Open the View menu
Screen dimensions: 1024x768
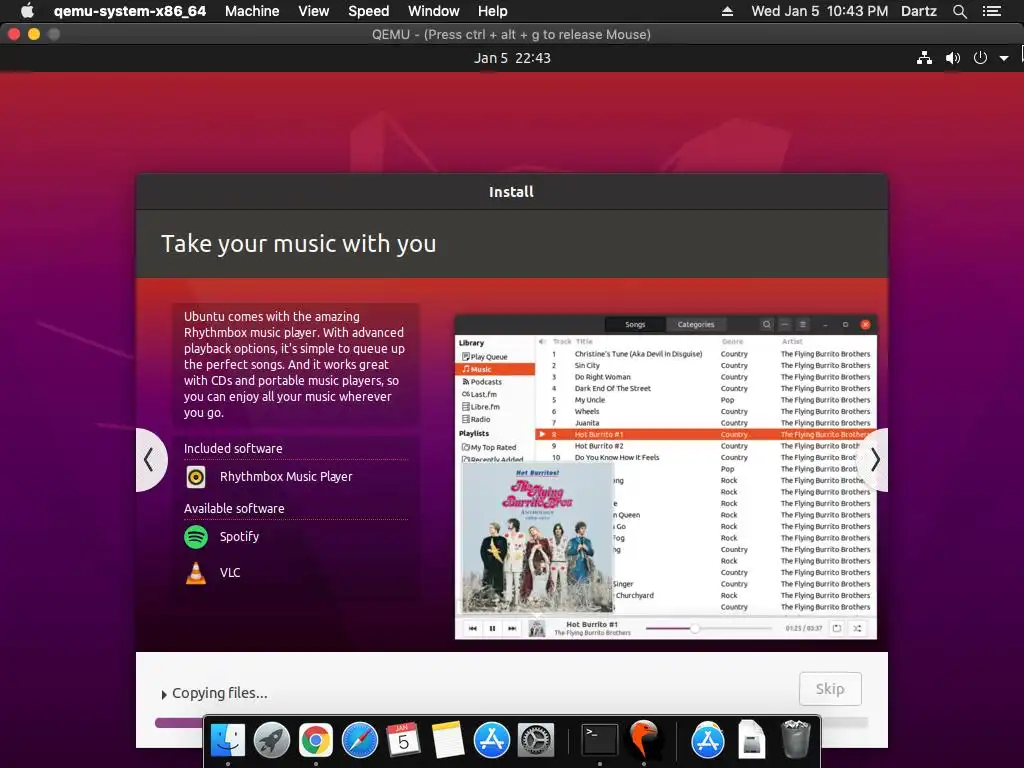point(313,11)
